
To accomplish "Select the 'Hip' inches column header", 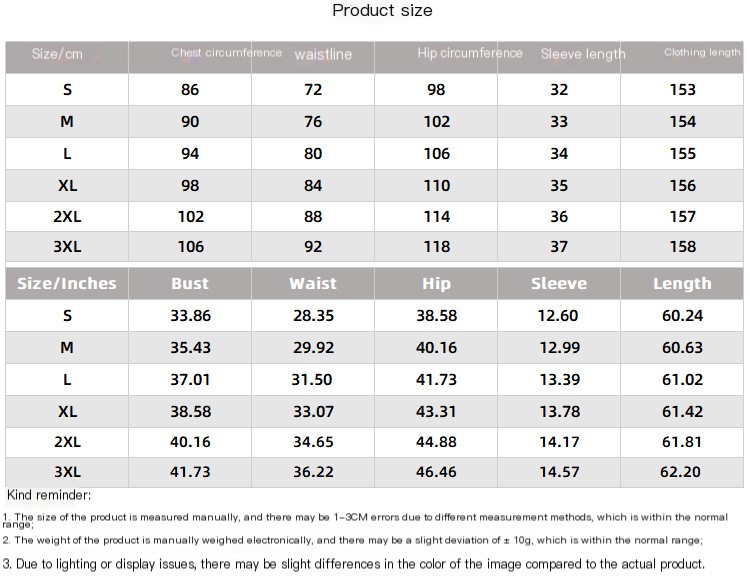I will 436,283.
